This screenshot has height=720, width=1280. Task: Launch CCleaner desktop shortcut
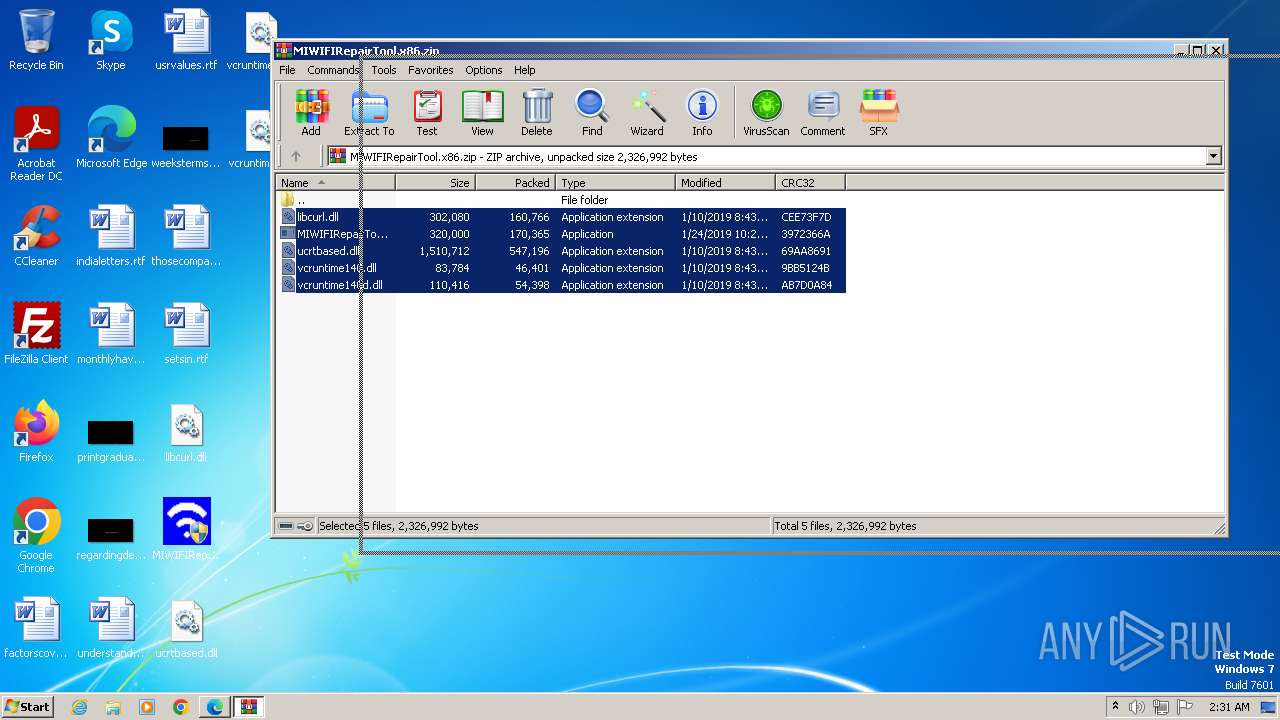(x=36, y=236)
